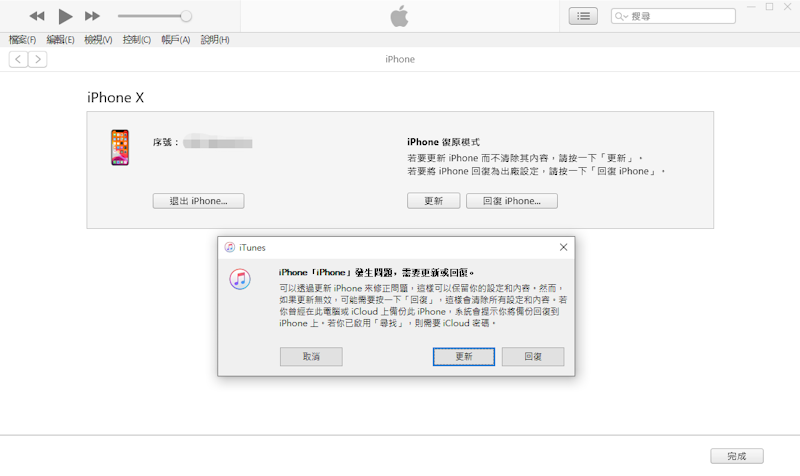The image size is (800, 476).
Task: Click the 退出 iPhone... button
Action: click(198, 201)
